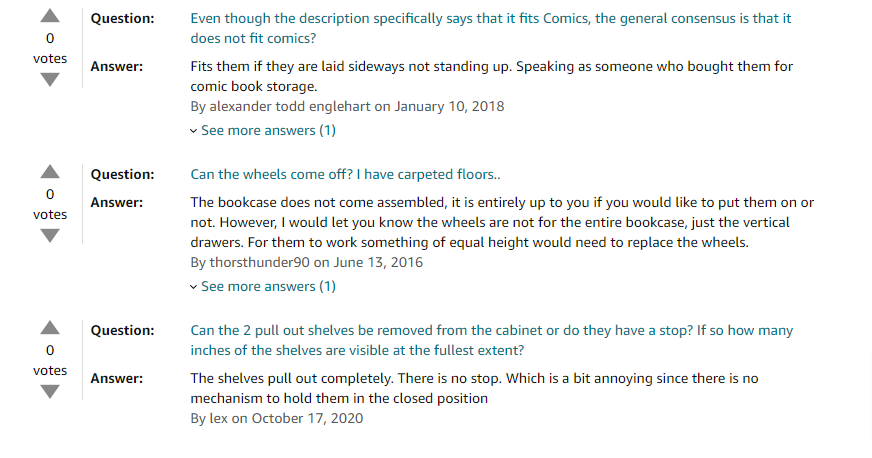Open the 2 pull out shelves question
Viewport: 872px width, 458px height.
tap(492, 340)
